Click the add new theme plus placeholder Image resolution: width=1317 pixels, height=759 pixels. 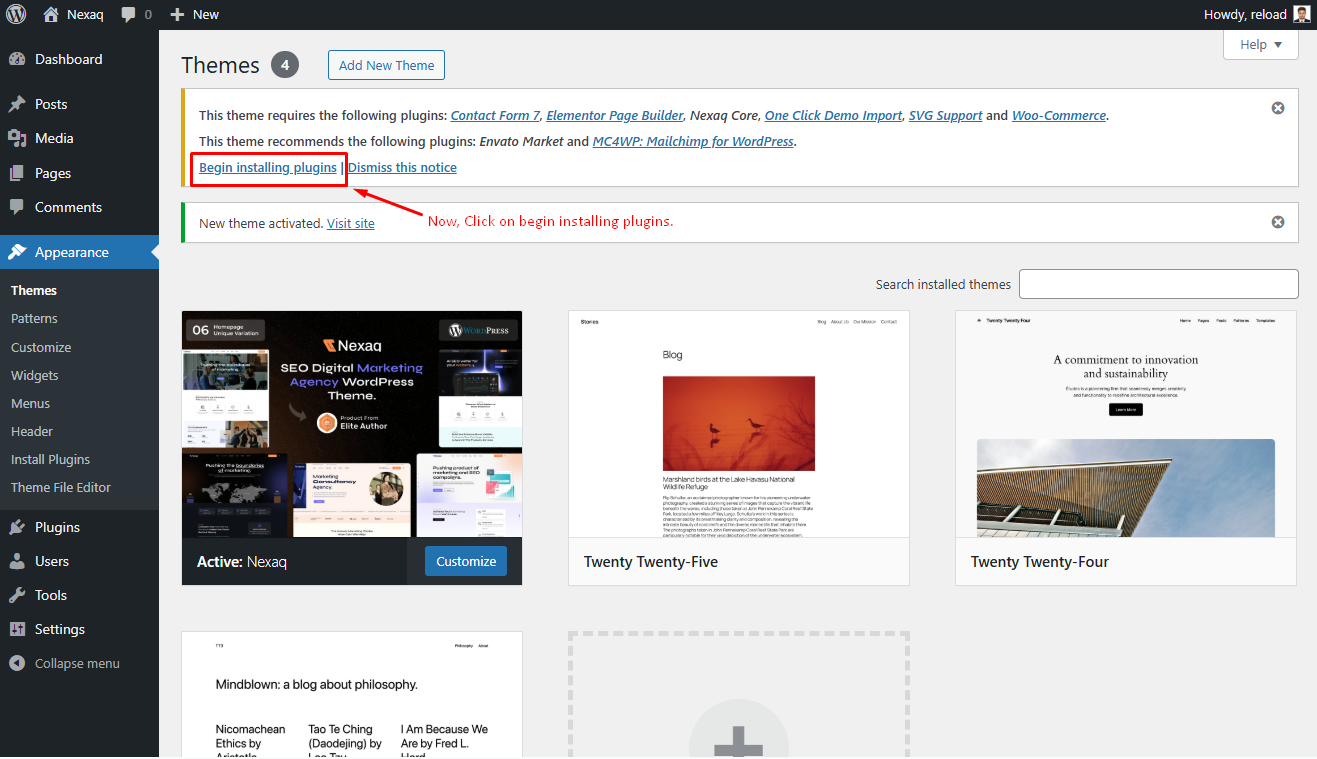(x=739, y=696)
